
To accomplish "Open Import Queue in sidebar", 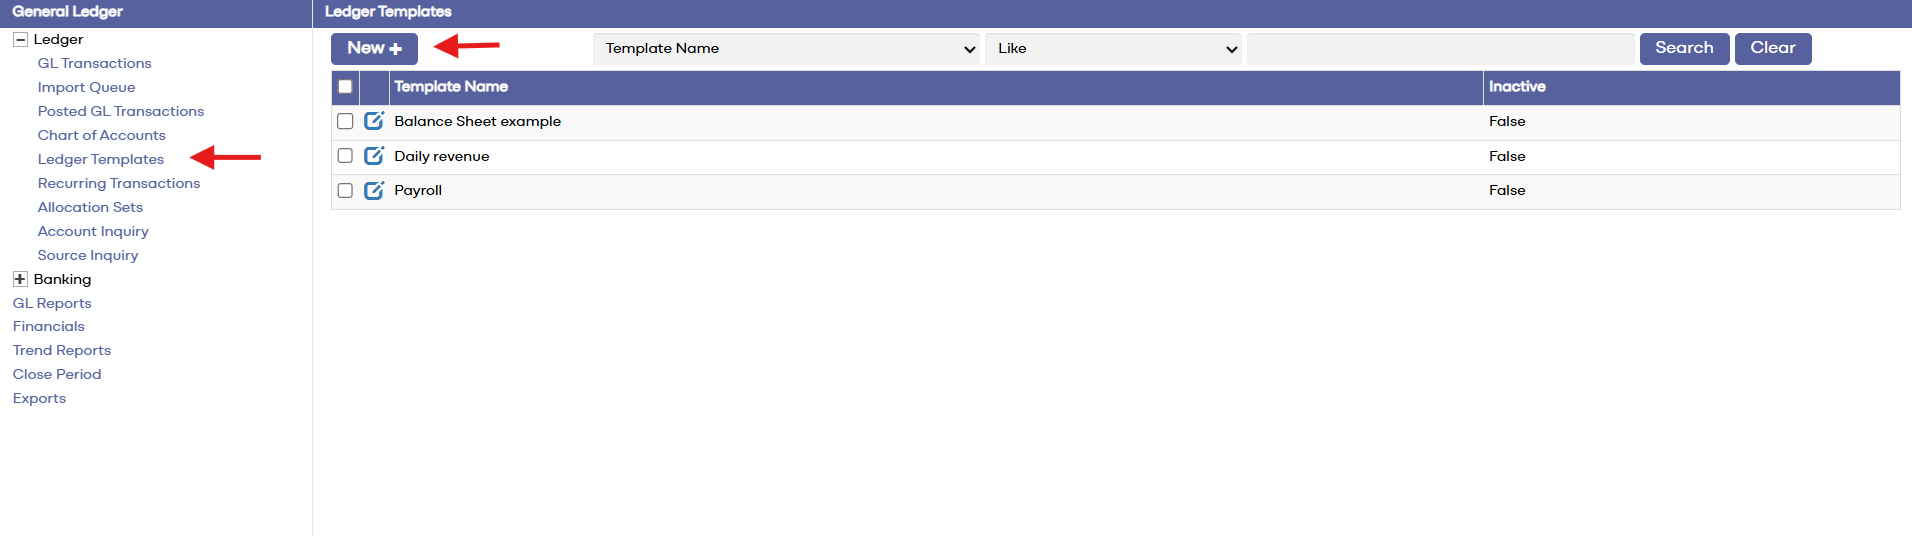I will (86, 87).
